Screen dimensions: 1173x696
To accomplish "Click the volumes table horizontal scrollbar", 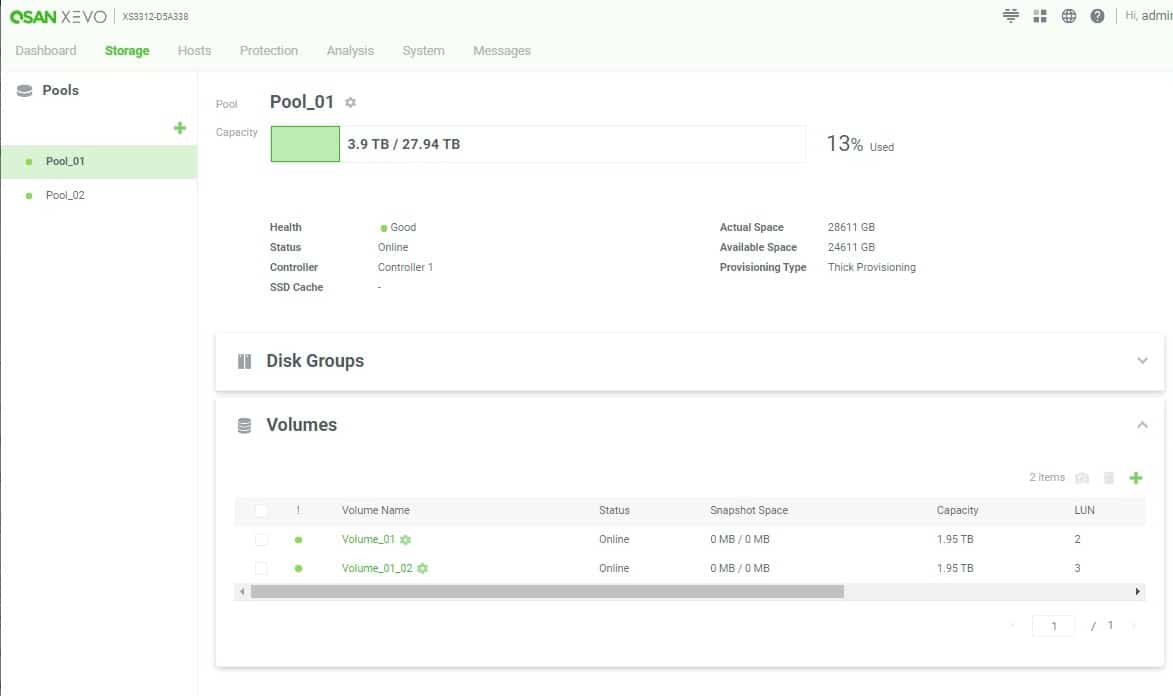I will coord(547,592).
